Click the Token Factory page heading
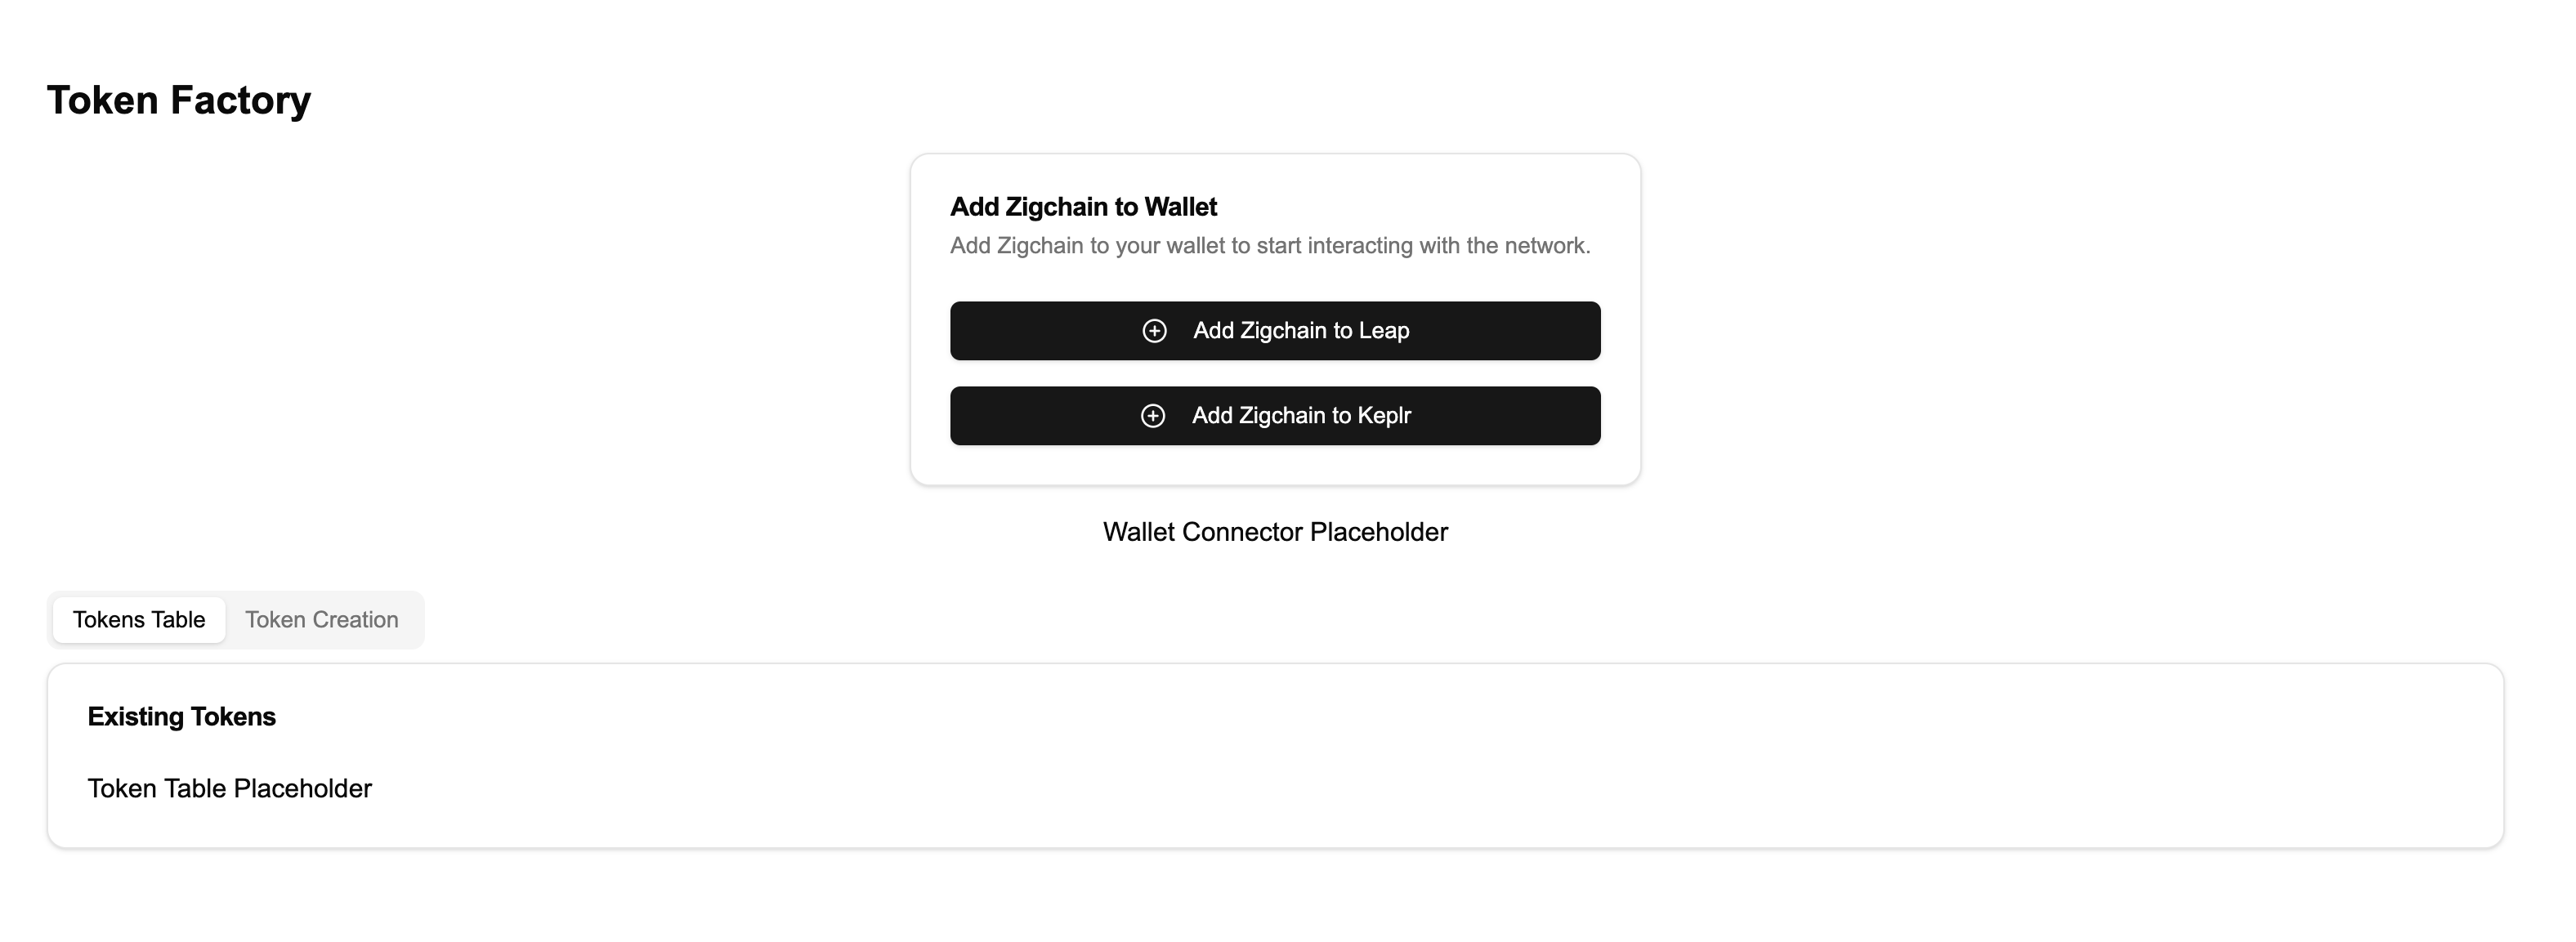The height and width of the screenshot is (942, 2576). coord(179,101)
